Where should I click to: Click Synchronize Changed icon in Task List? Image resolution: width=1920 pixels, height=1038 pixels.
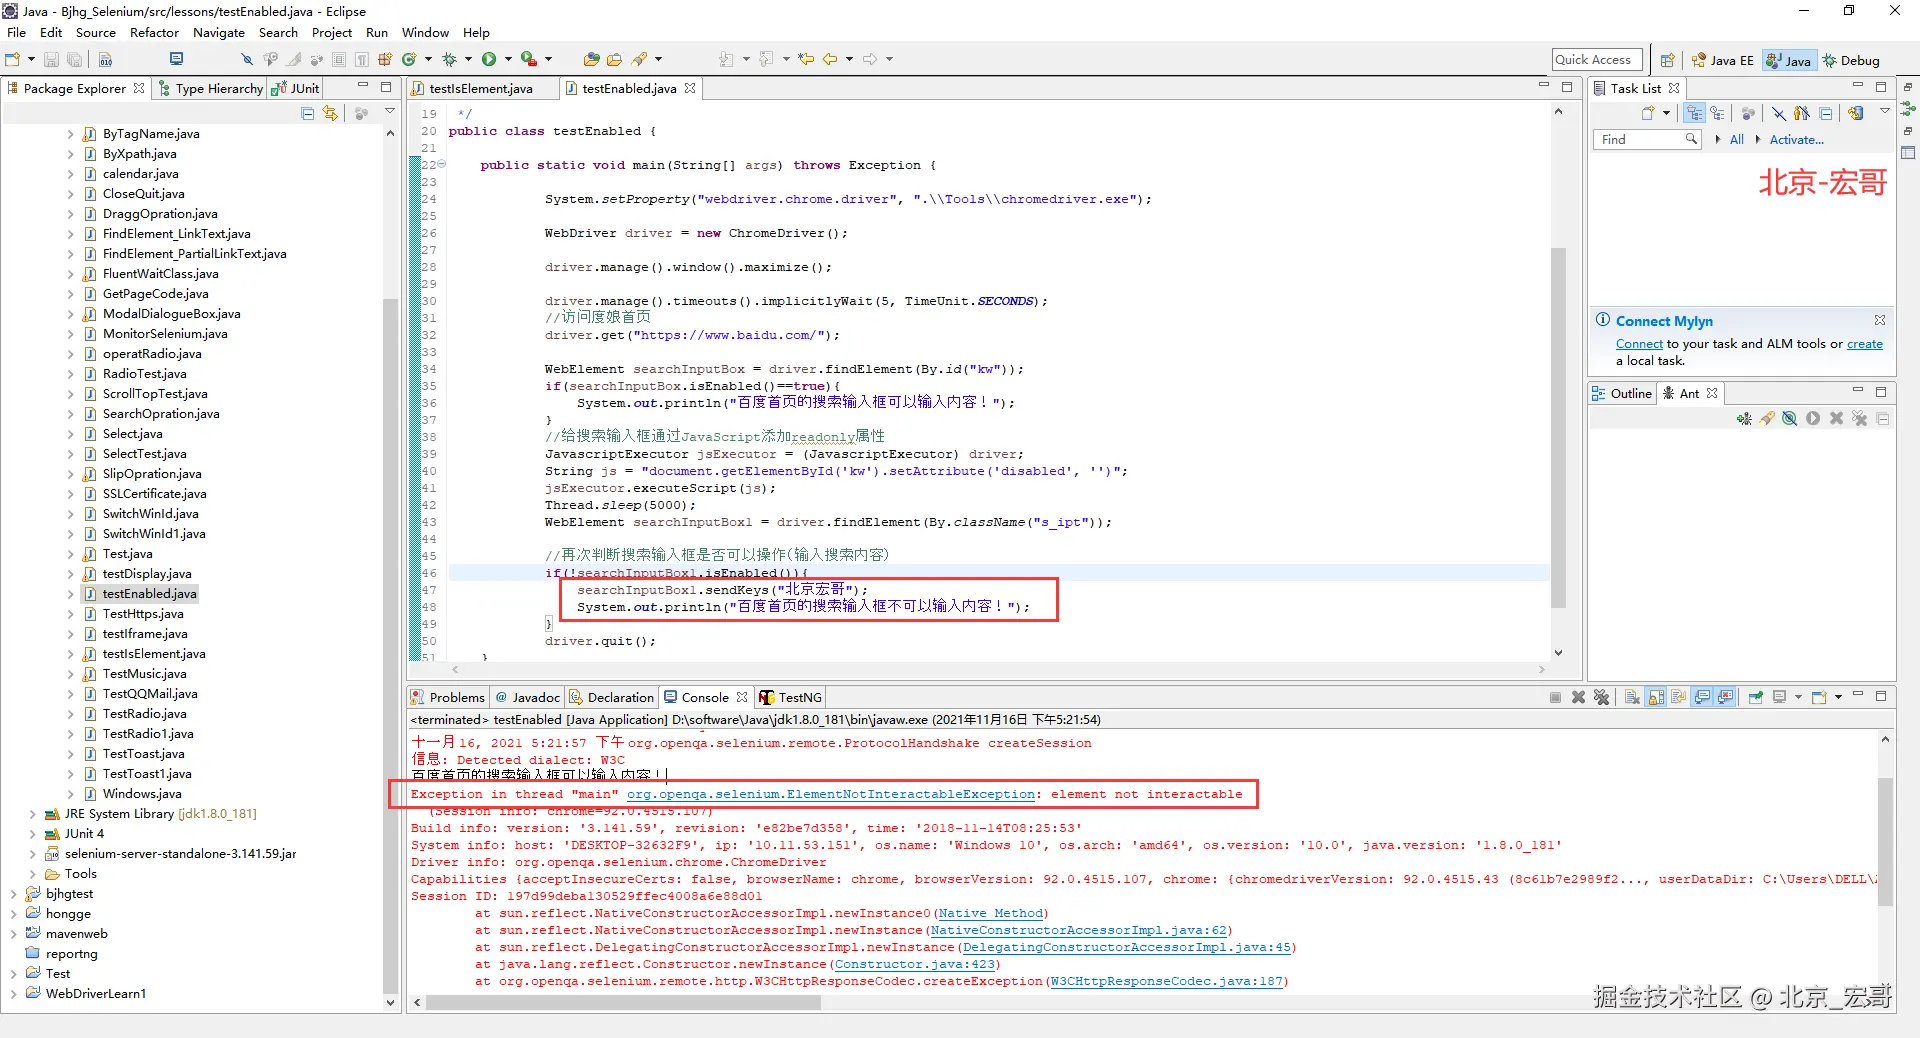pyautogui.click(x=1856, y=113)
